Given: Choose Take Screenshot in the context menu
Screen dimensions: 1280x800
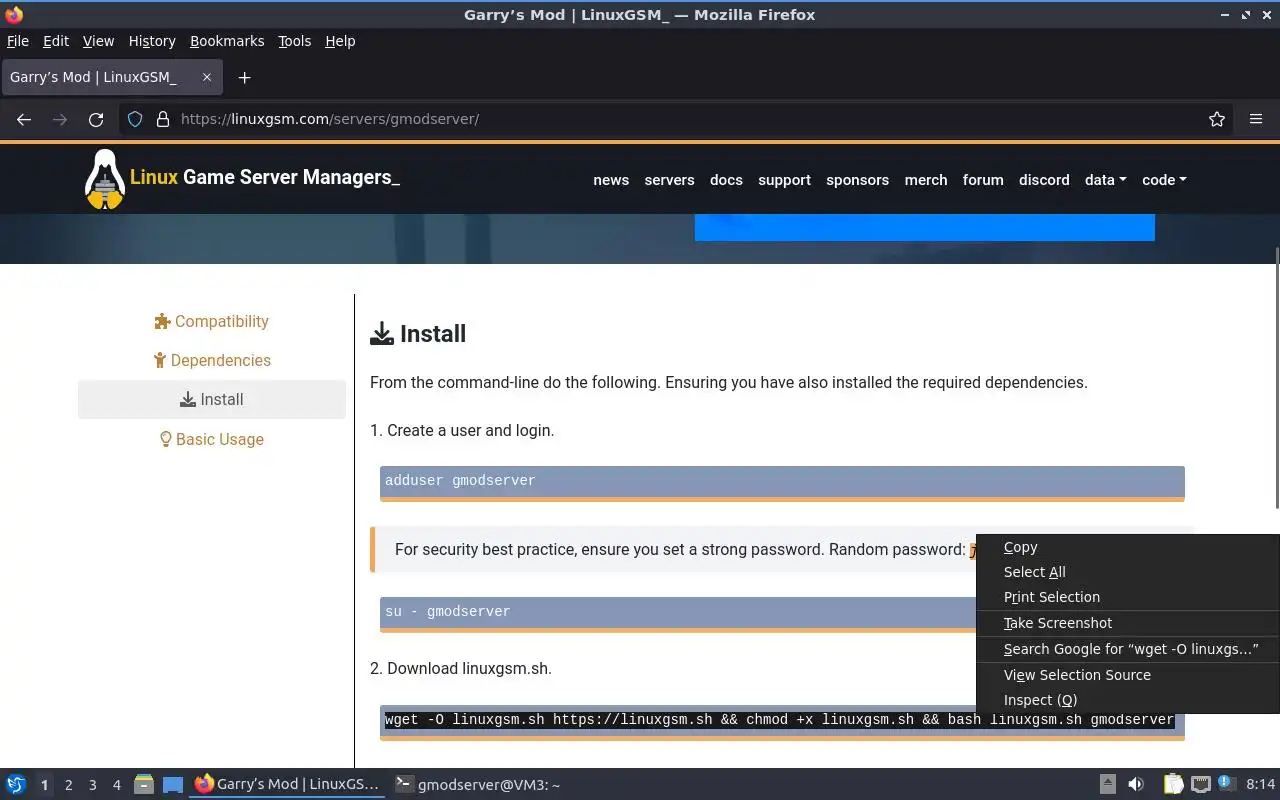Looking at the screenshot, I should tap(1127, 623).
